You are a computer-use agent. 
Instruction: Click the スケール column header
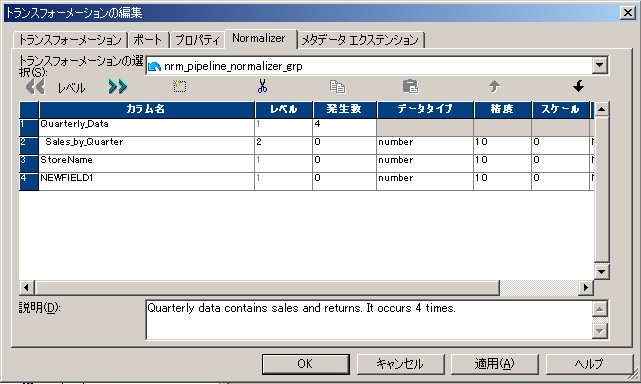click(560, 109)
